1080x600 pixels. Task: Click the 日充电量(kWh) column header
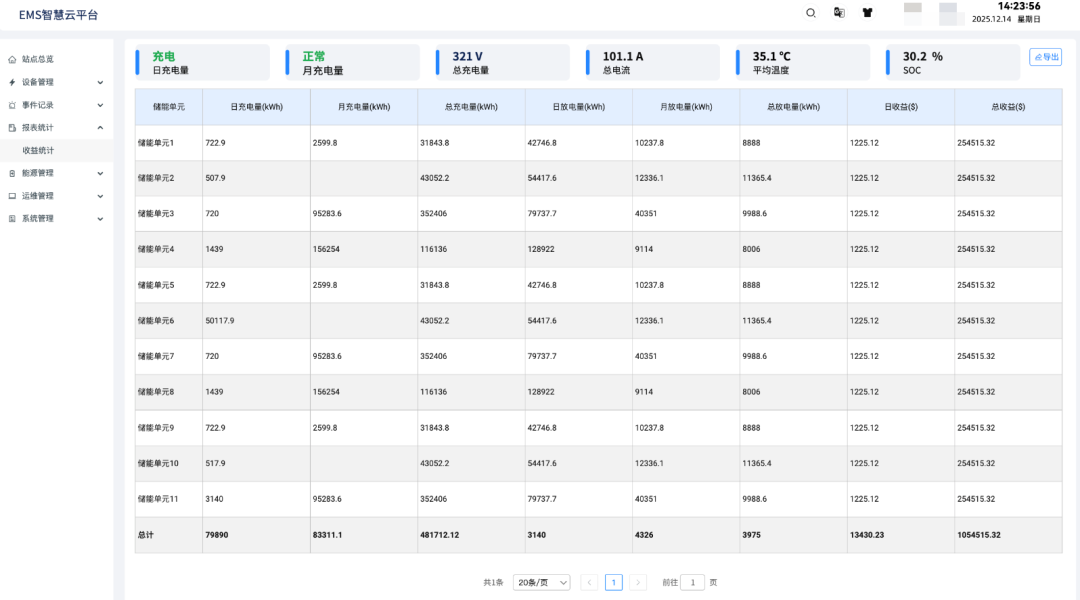point(256,106)
